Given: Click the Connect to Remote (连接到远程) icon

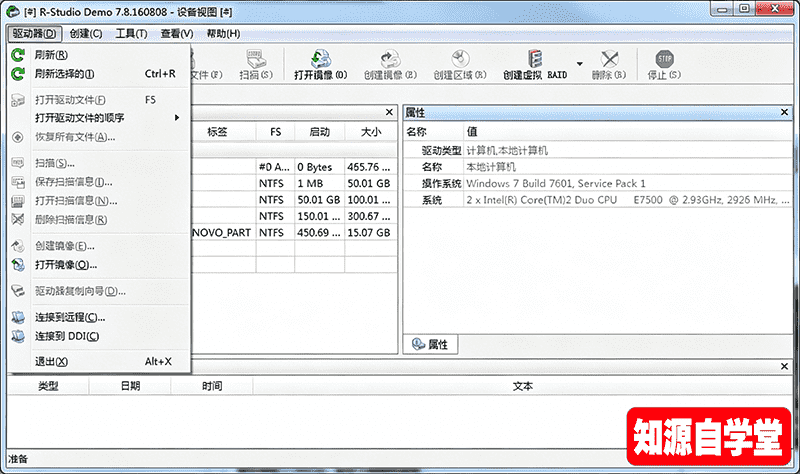Looking at the screenshot, I should click(18, 317).
